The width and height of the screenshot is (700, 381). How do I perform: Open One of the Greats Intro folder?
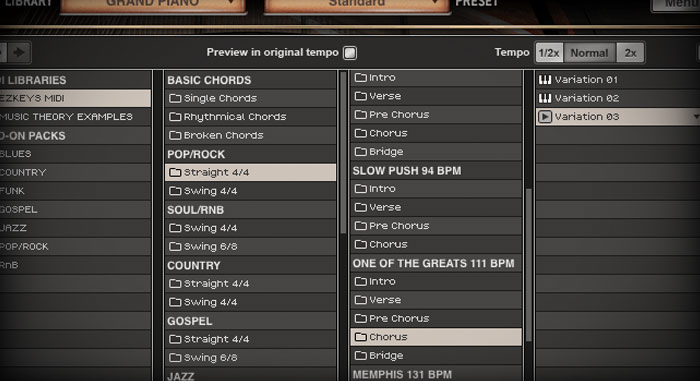[436, 281]
